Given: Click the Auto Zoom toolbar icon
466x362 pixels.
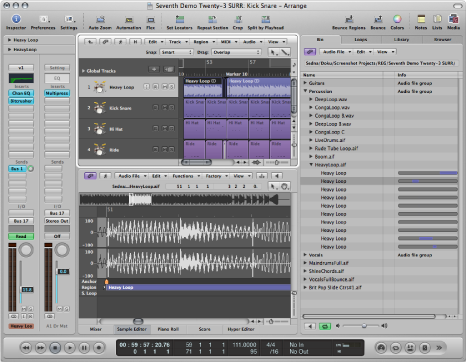Looking at the screenshot, I should coord(100,19).
